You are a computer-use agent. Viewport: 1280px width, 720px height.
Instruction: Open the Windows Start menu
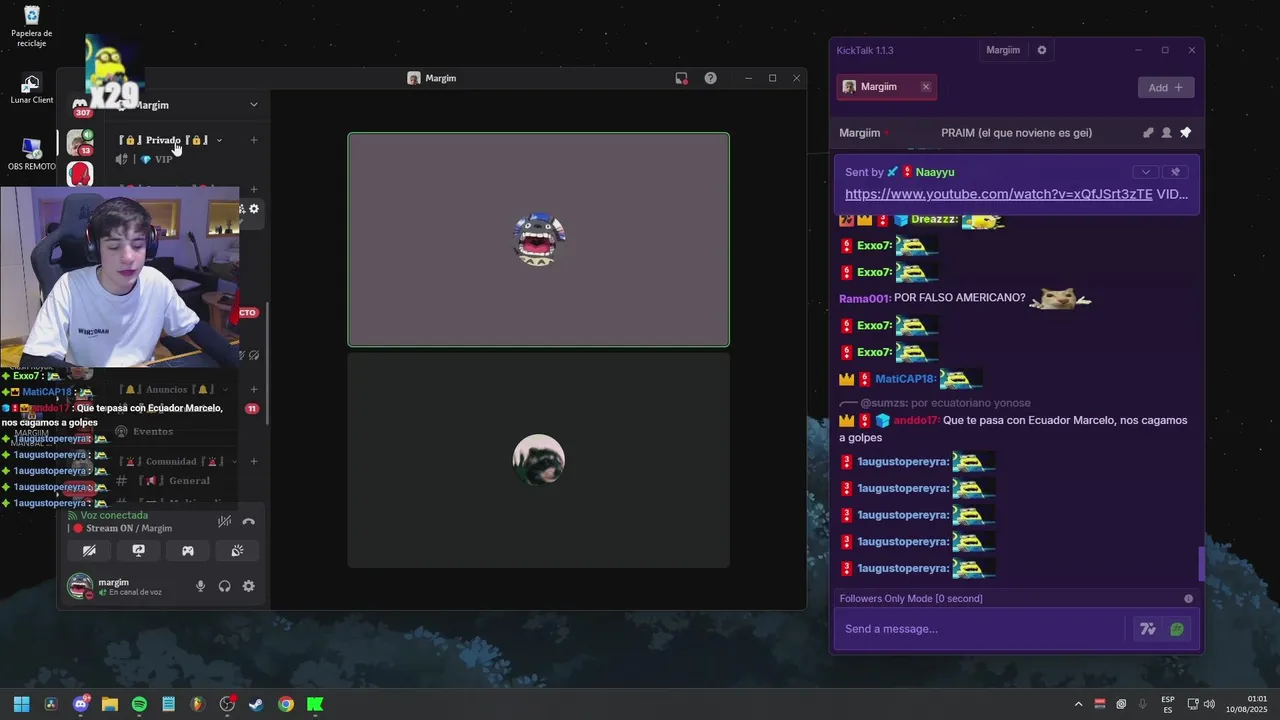pos(21,704)
